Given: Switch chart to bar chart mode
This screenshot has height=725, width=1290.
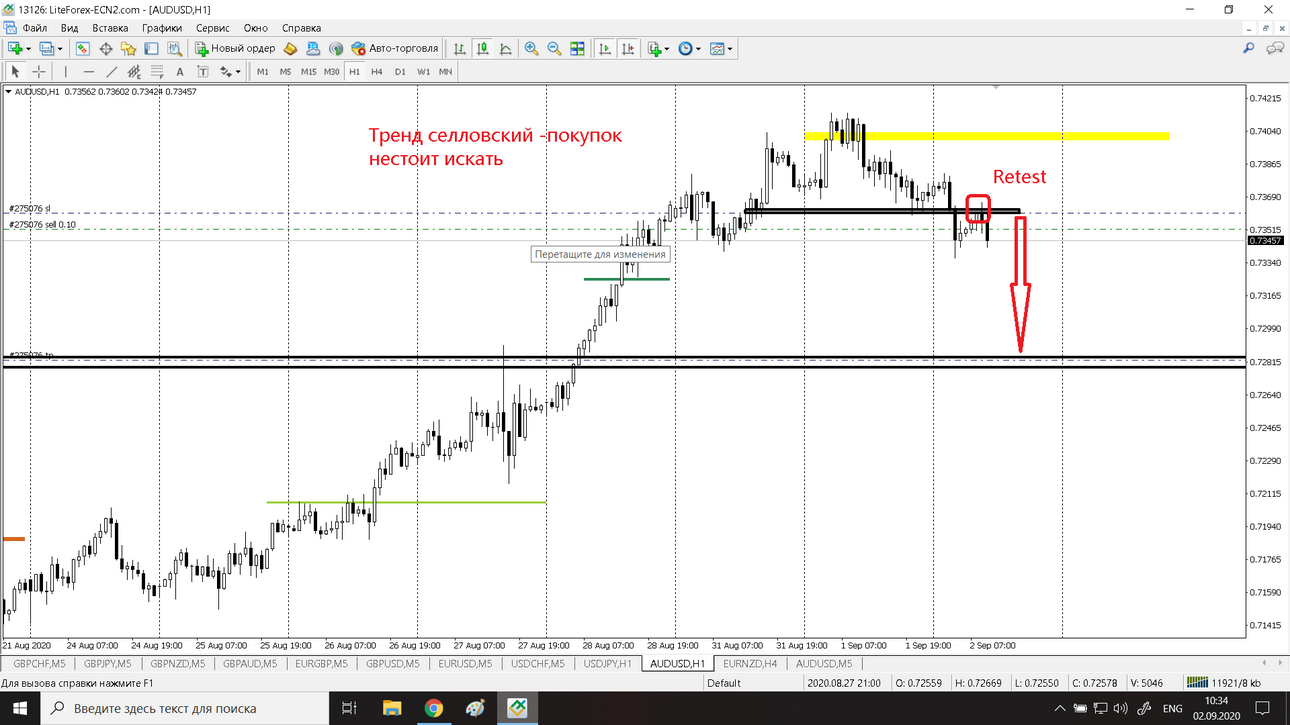Looking at the screenshot, I should [460, 48].
